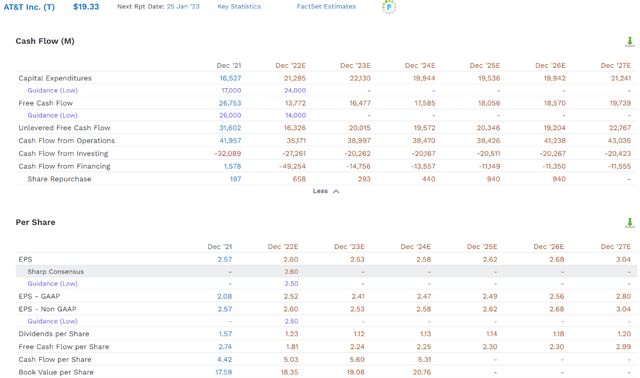Click the $19.33 stock price
The width and height of the screenshot is (640, 378).
[86, 7]
